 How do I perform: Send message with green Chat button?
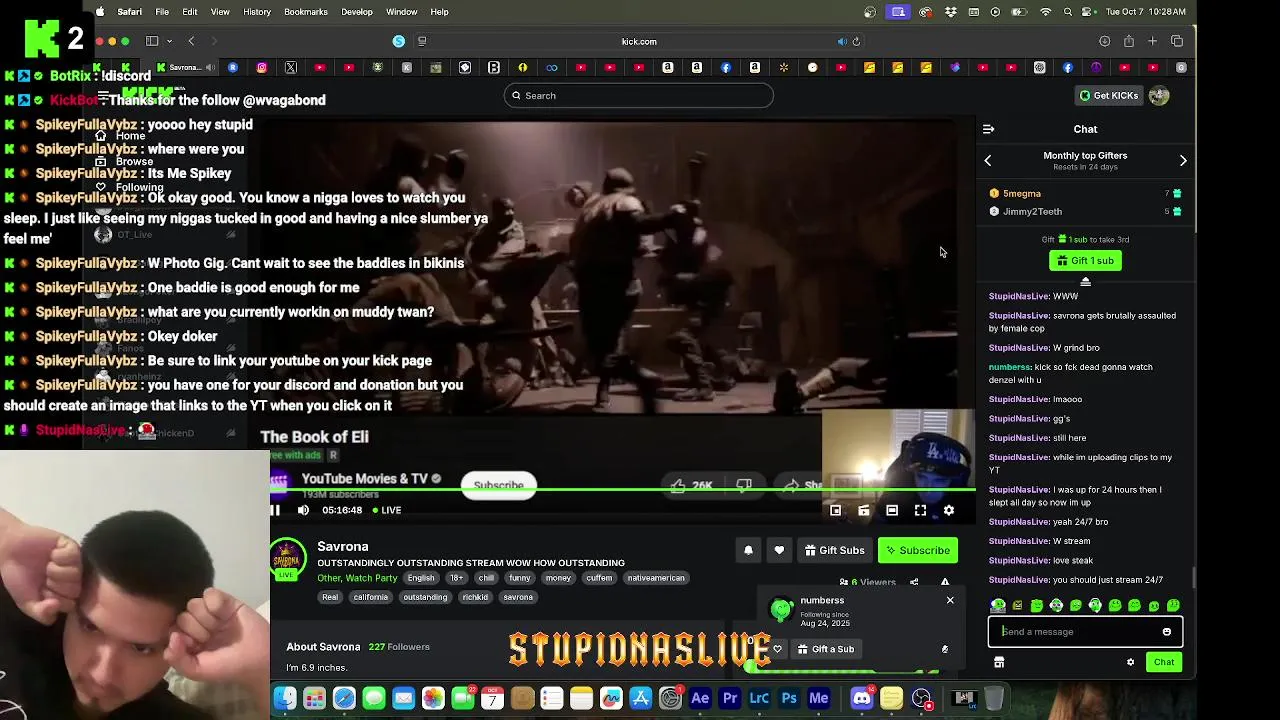click(x=1164, y=662)
